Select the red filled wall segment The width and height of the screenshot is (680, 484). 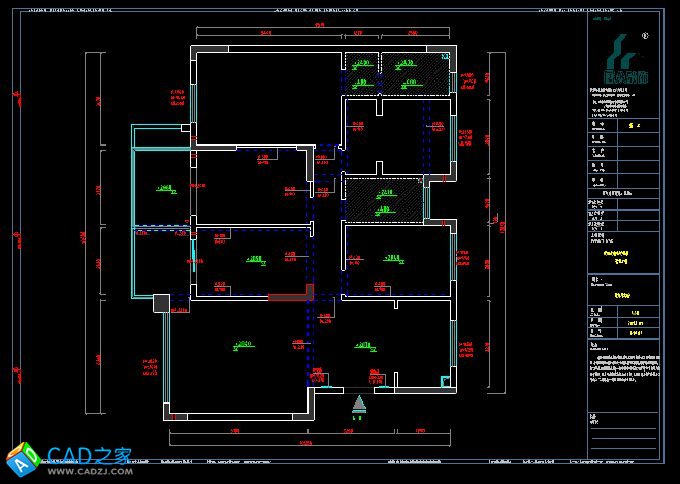tap(290, 296)
